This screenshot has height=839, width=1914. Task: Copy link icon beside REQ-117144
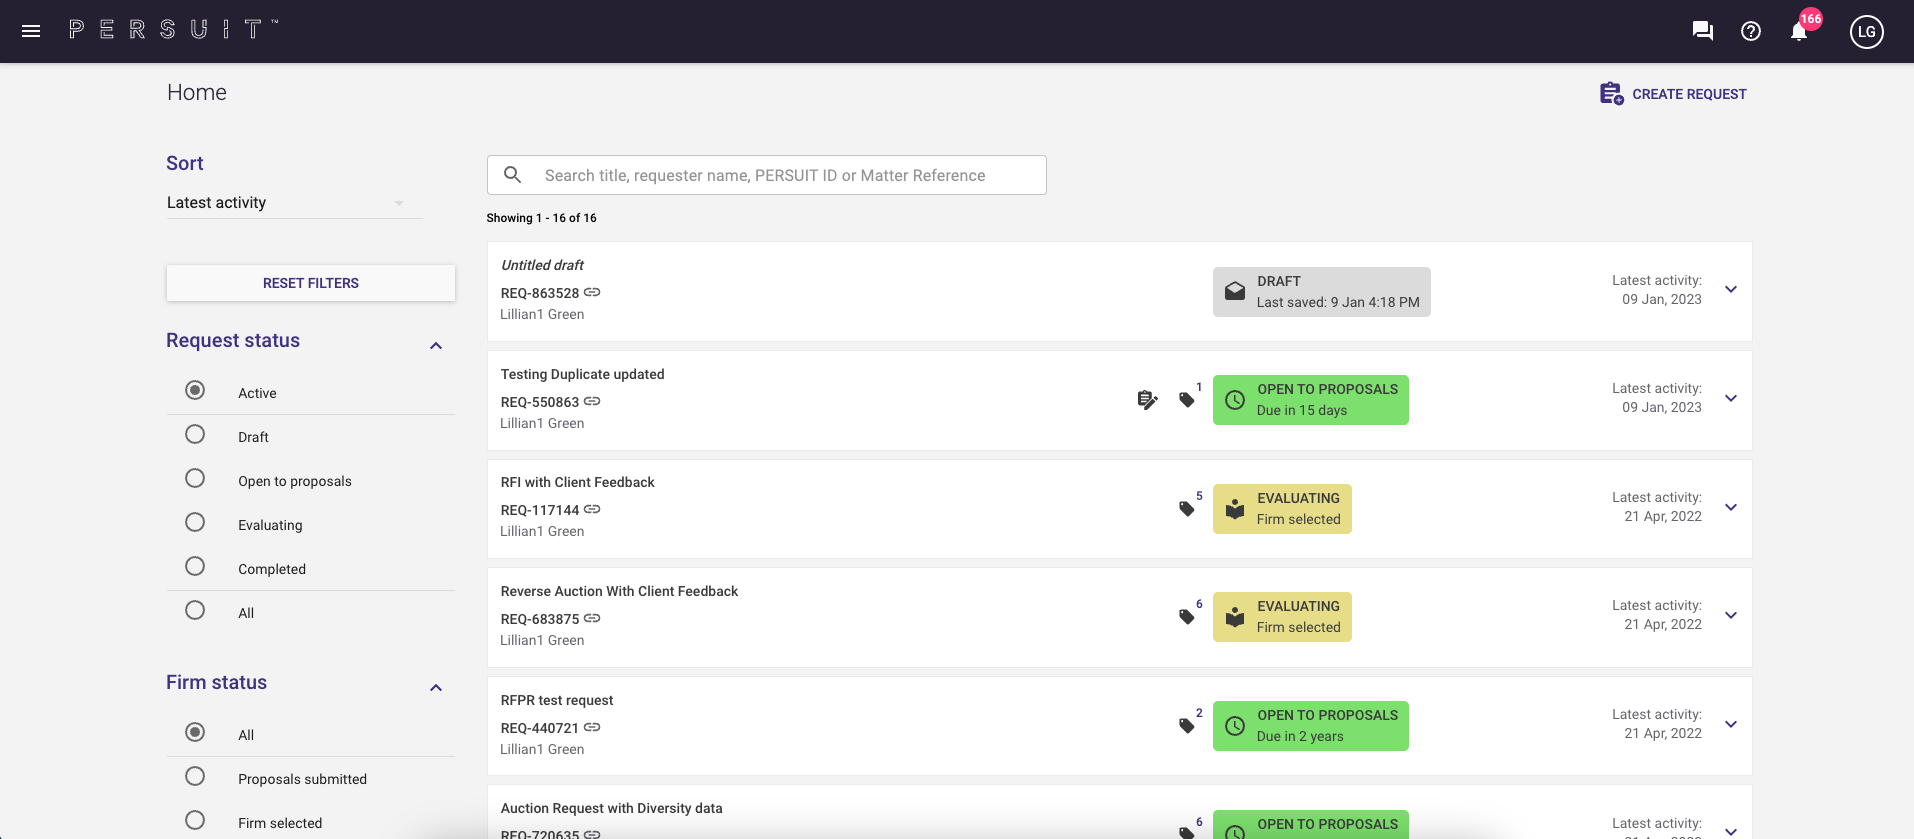click(592, 510)
